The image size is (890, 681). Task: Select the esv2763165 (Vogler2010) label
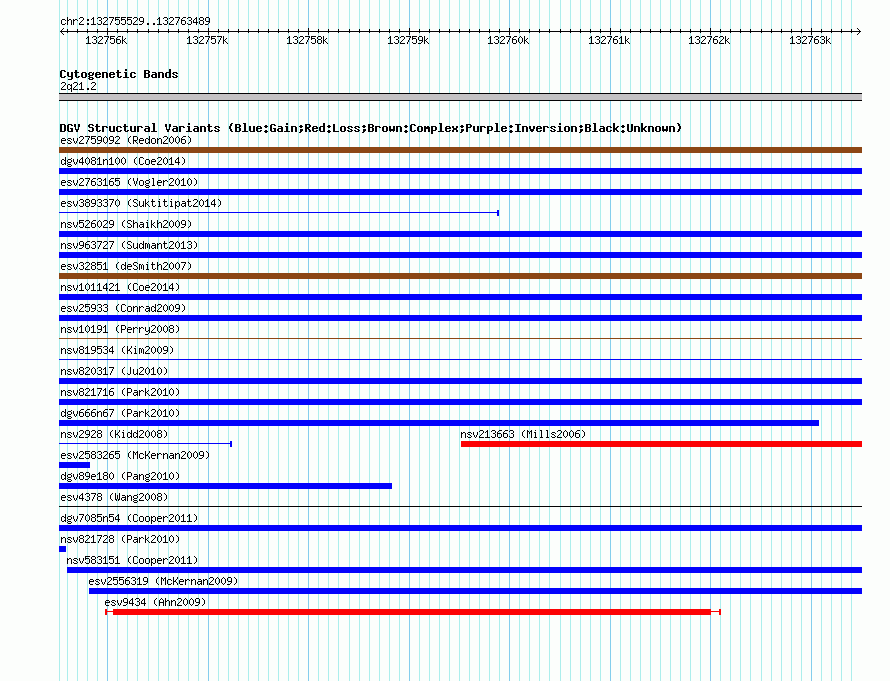129,182
